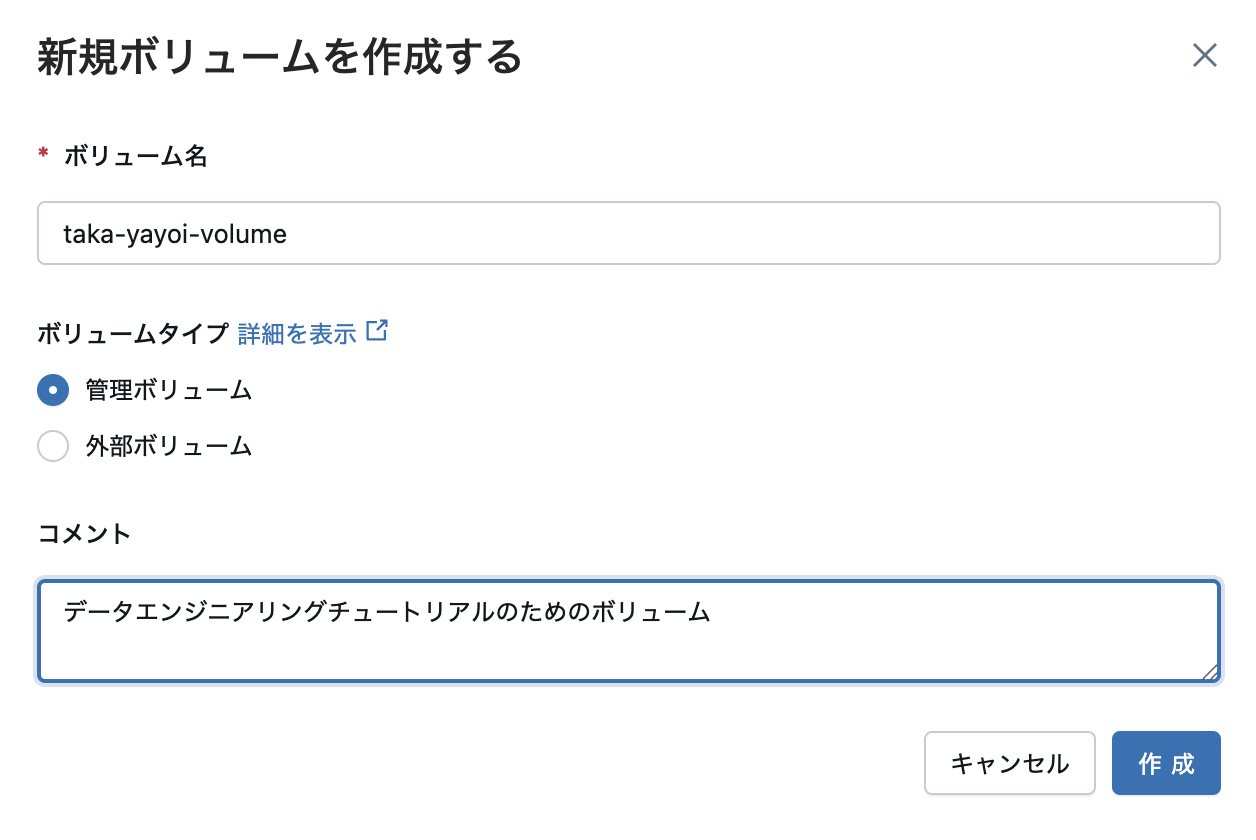Click the dialog title 新規ボリュームを作成する
This screenshot has height=840, width=1256.
(x=280, y=57)
